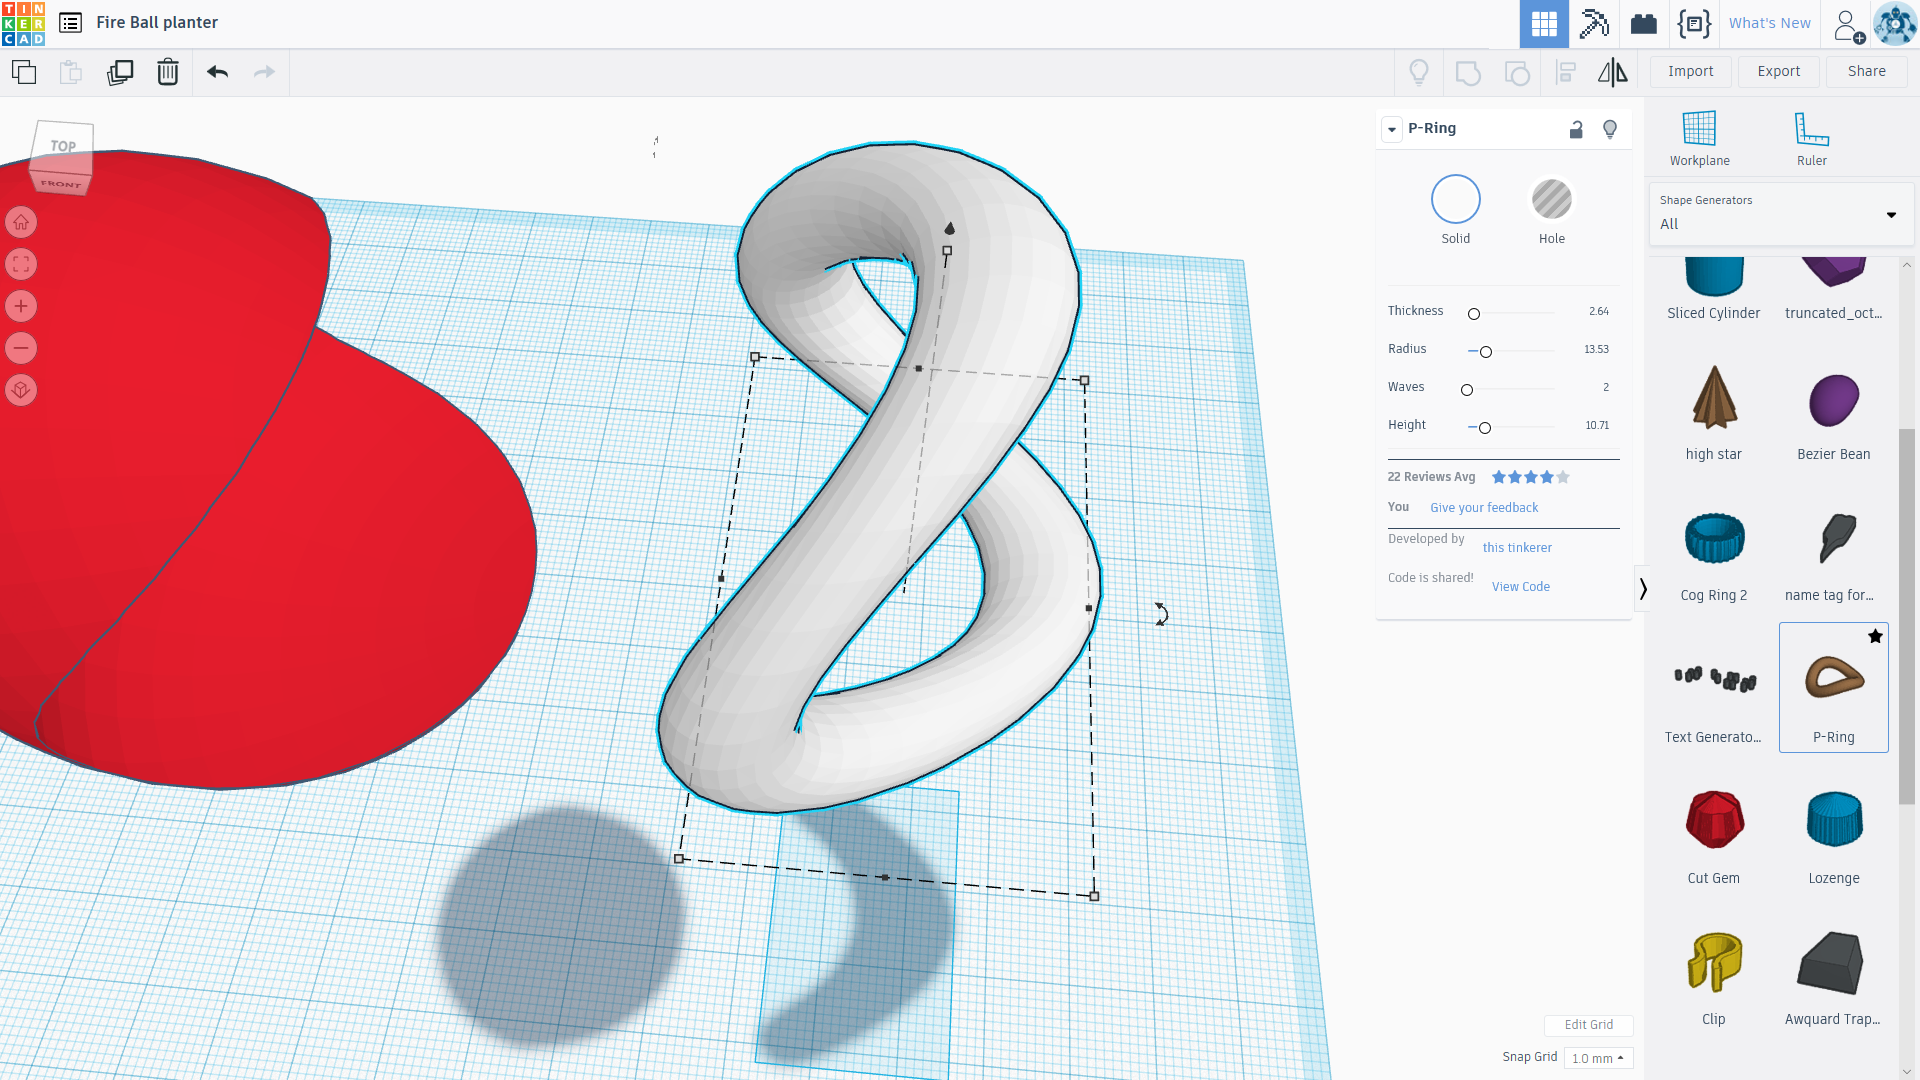Open the What's New link
Screen dimensions: 1920x1080
[1769, 24]
